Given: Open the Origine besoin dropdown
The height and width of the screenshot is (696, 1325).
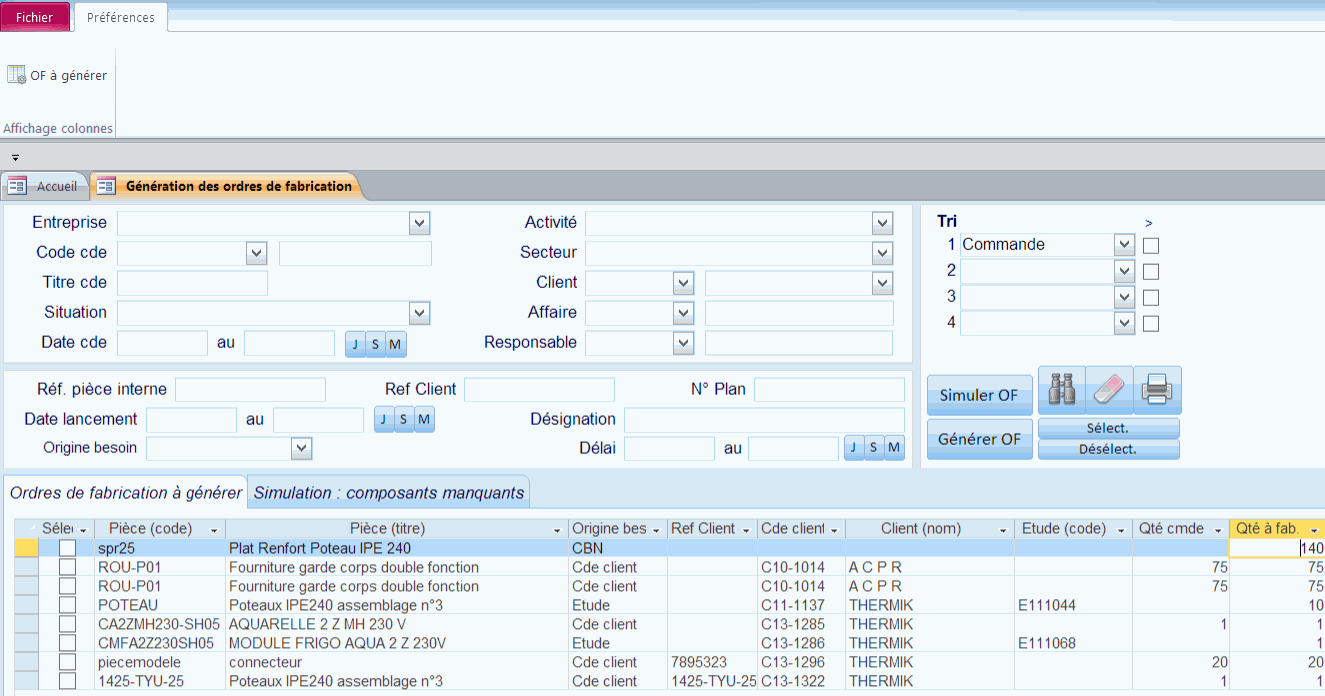Looking at the screenshot, I should 302,448.
